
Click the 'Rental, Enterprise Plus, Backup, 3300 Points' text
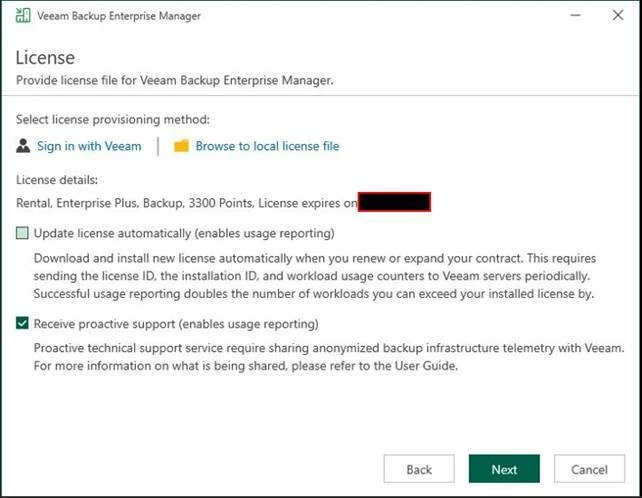pos(135,203)
